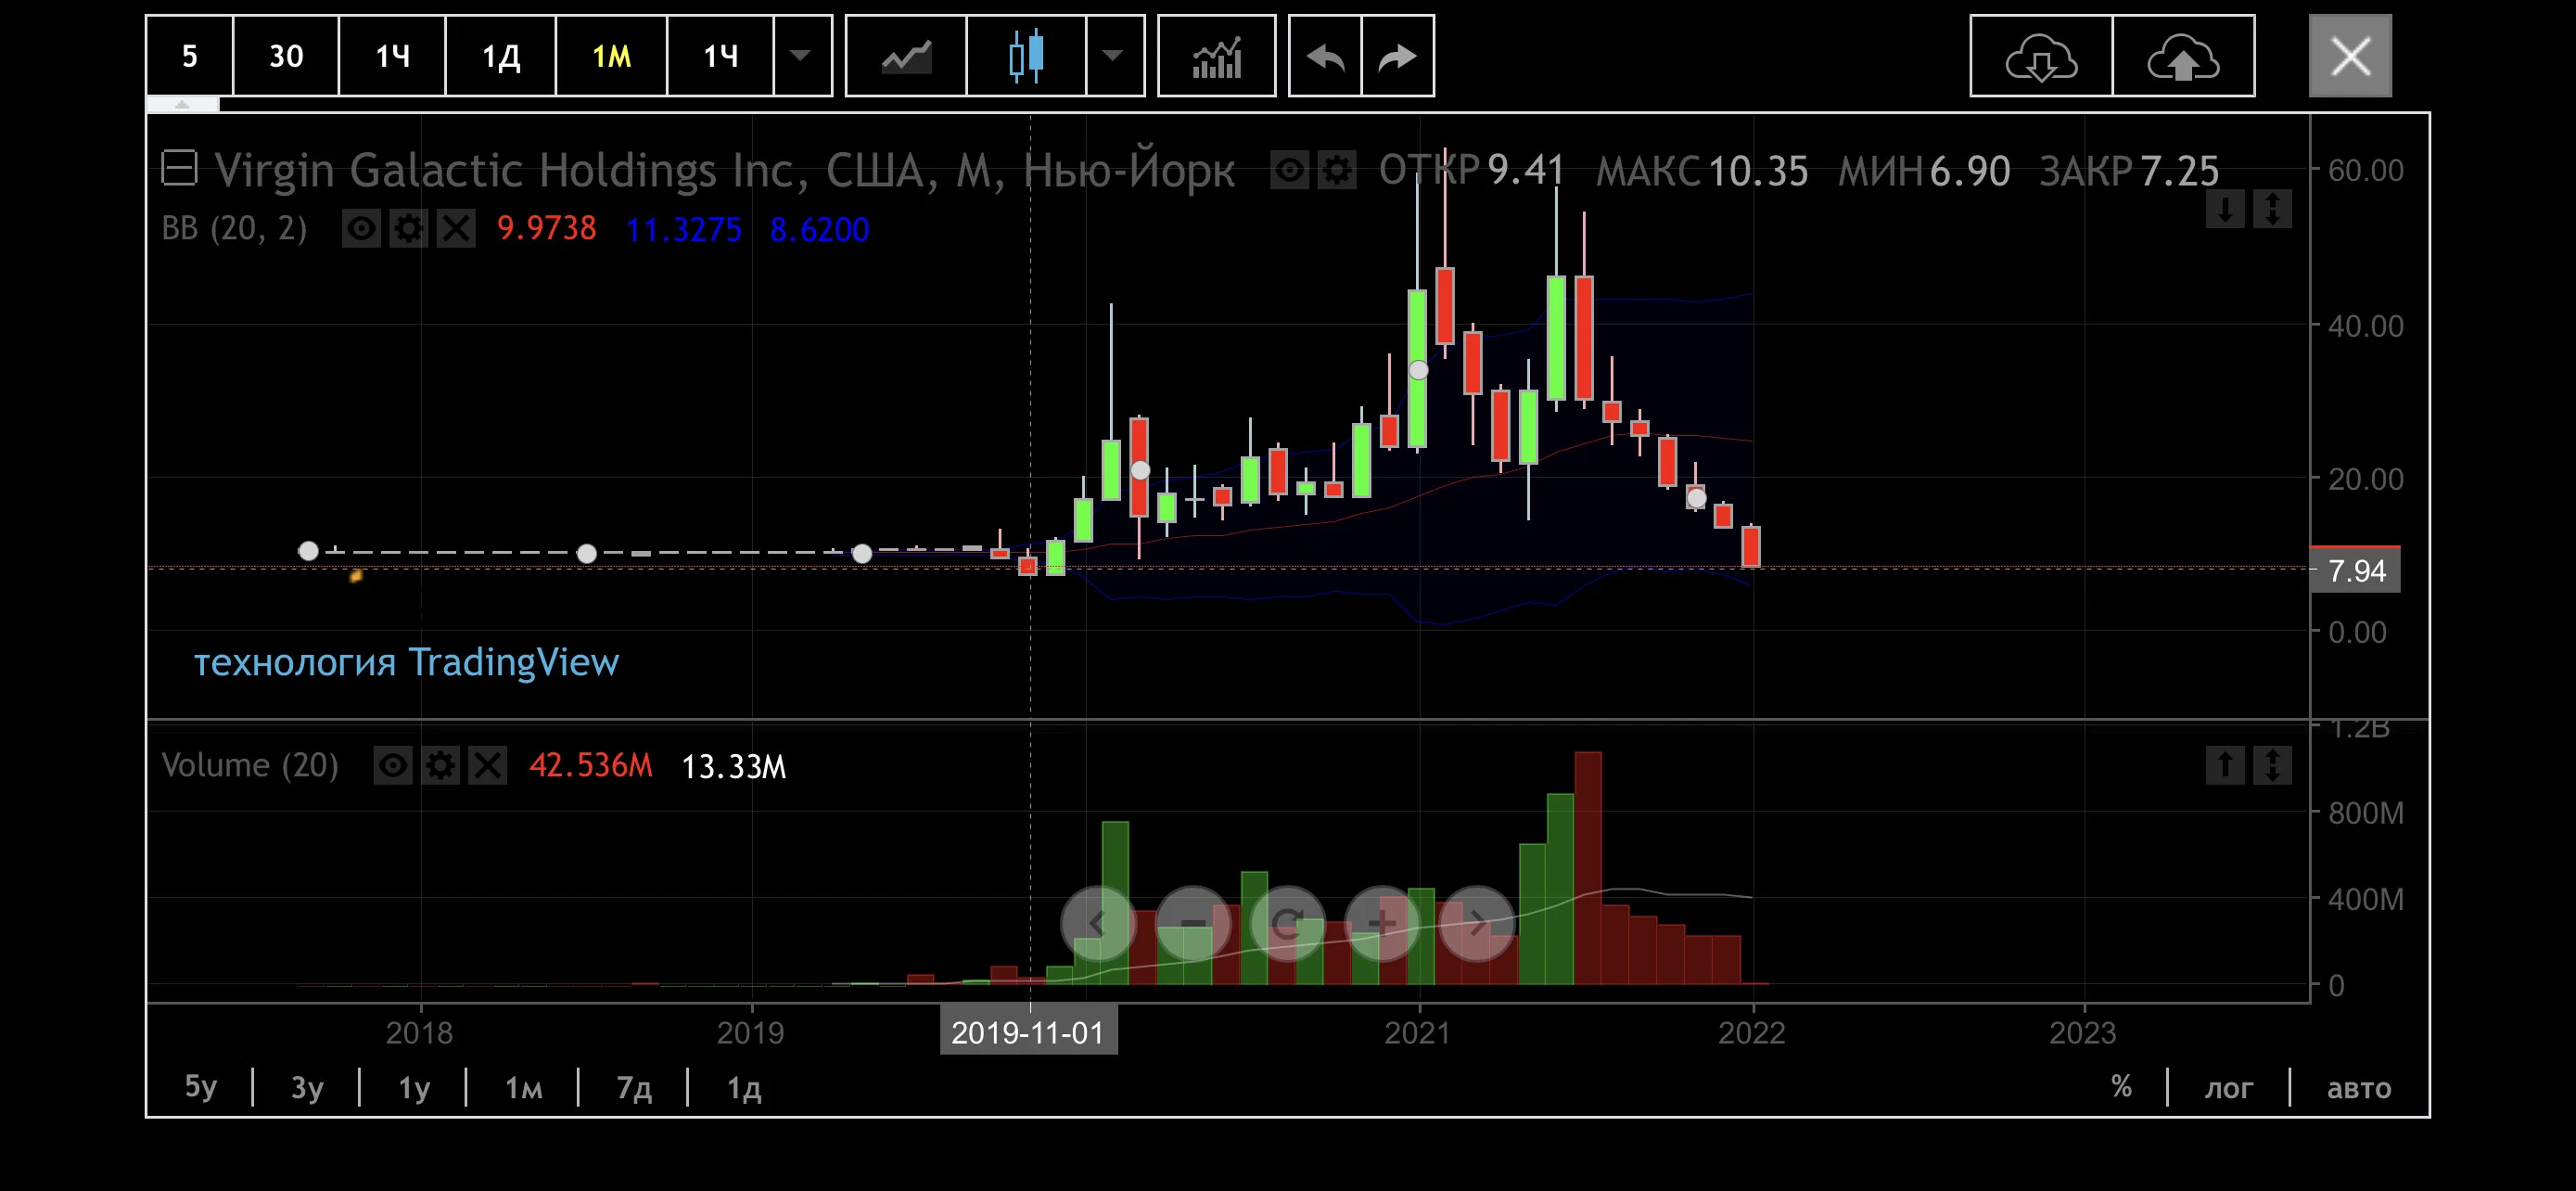The image size is (2576, 1191).
Task: Open the indicators menu
Action: click(x=1216, y=56)
